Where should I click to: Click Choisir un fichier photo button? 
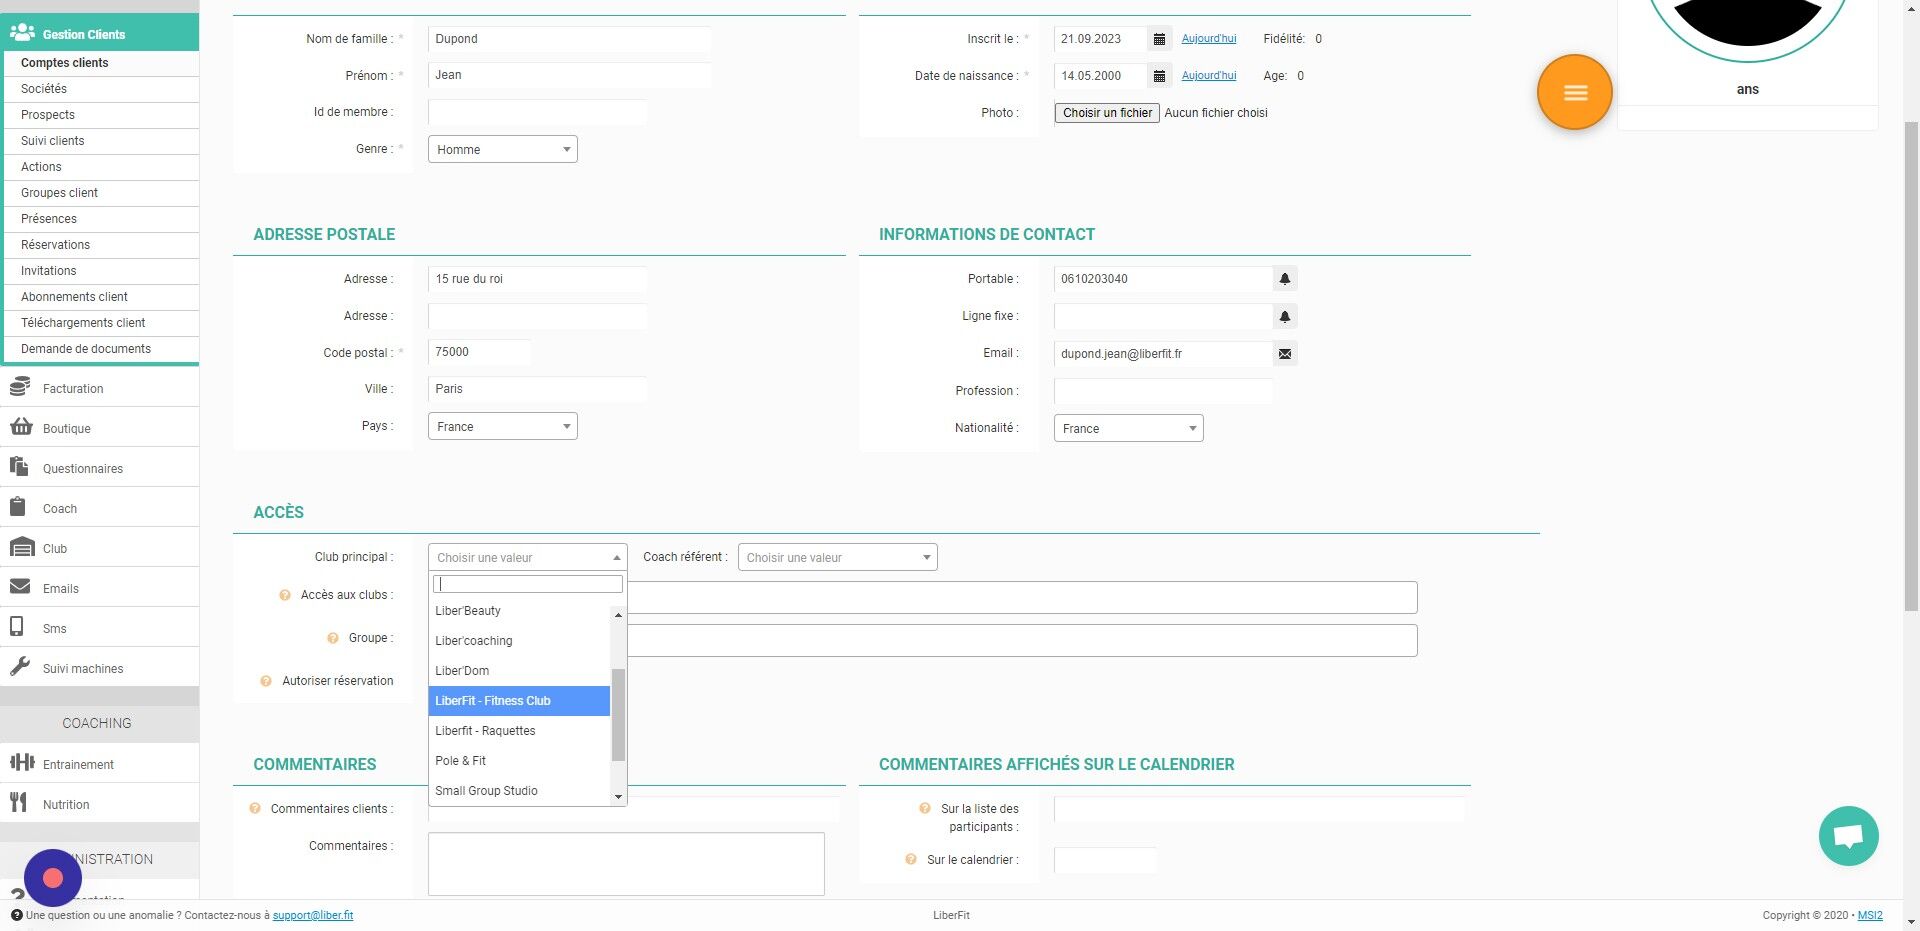tap(1107, 113)
